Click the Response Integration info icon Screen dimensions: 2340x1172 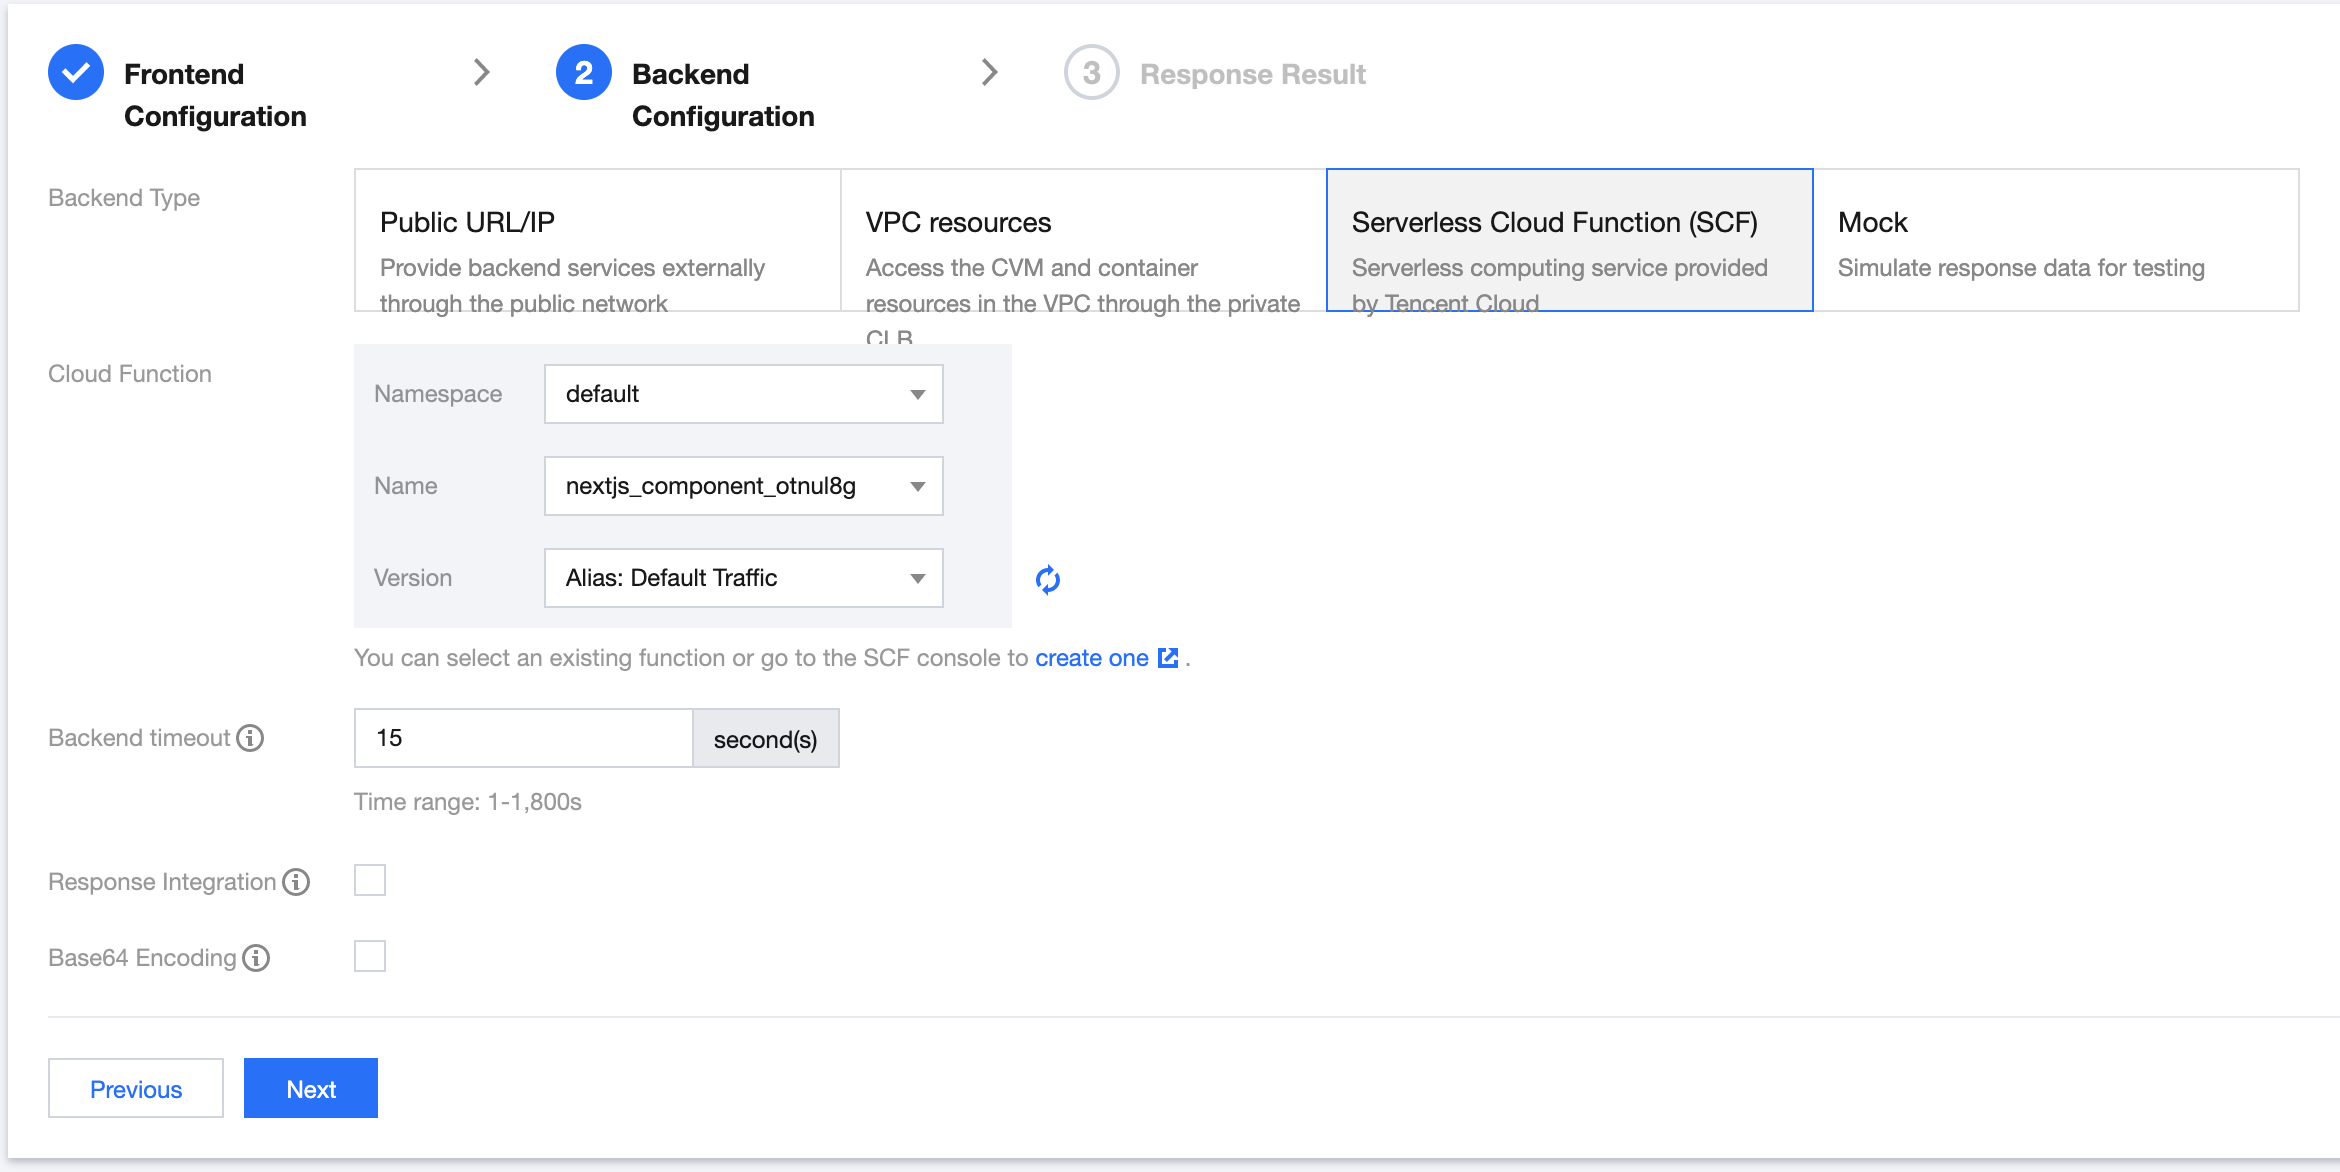coord(296,882)
